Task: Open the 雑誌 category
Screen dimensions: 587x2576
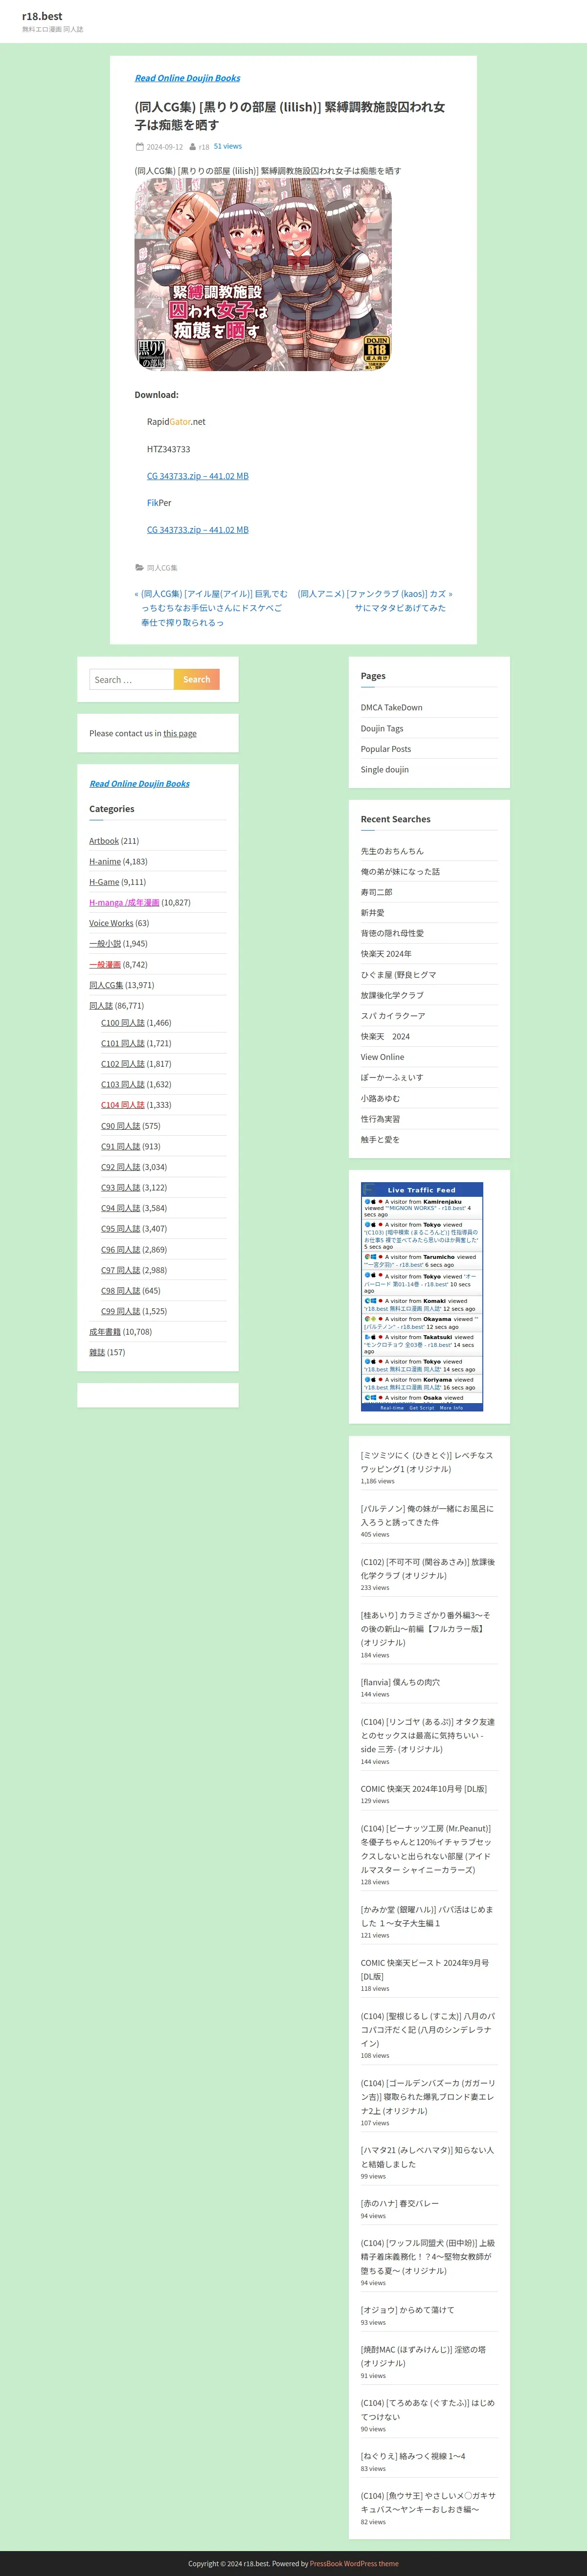Action: coord(97,1352)
